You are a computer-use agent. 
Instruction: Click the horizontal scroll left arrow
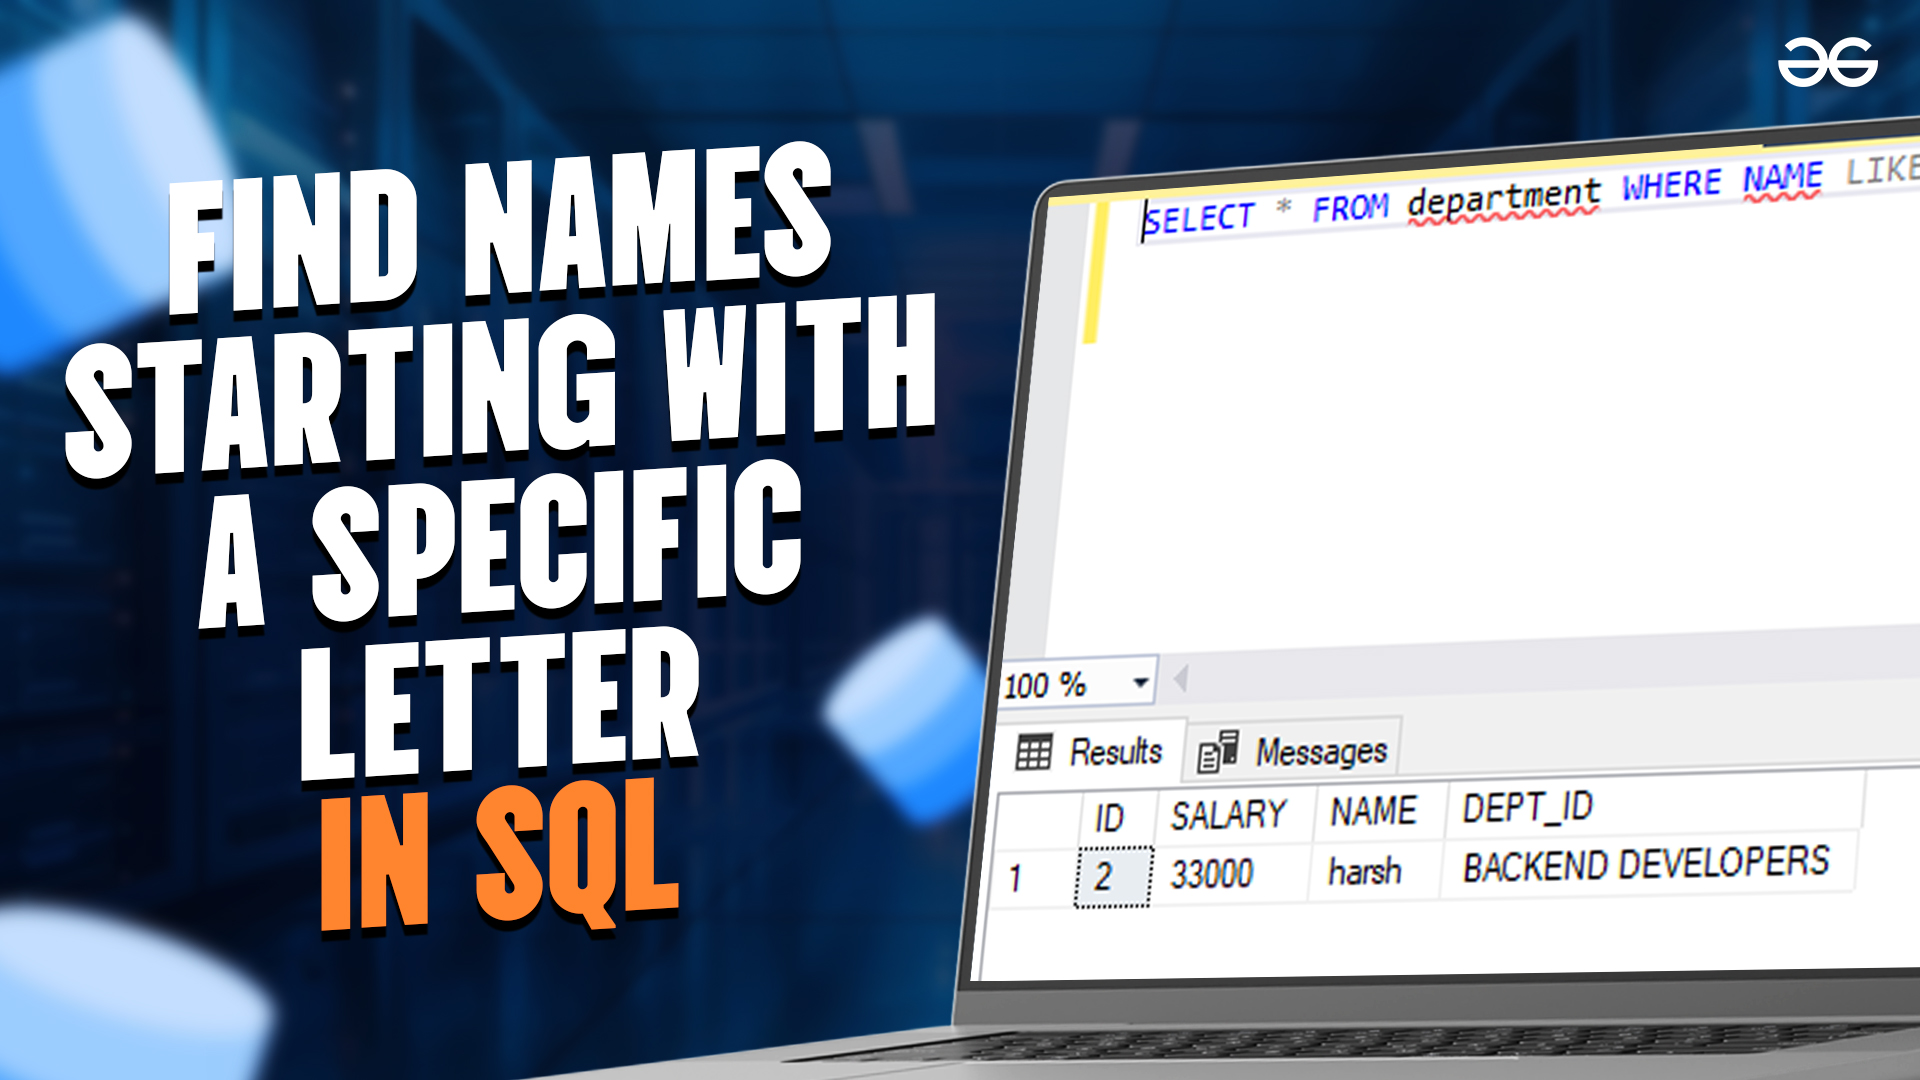pyautogui.click(x=1181, y=680)
